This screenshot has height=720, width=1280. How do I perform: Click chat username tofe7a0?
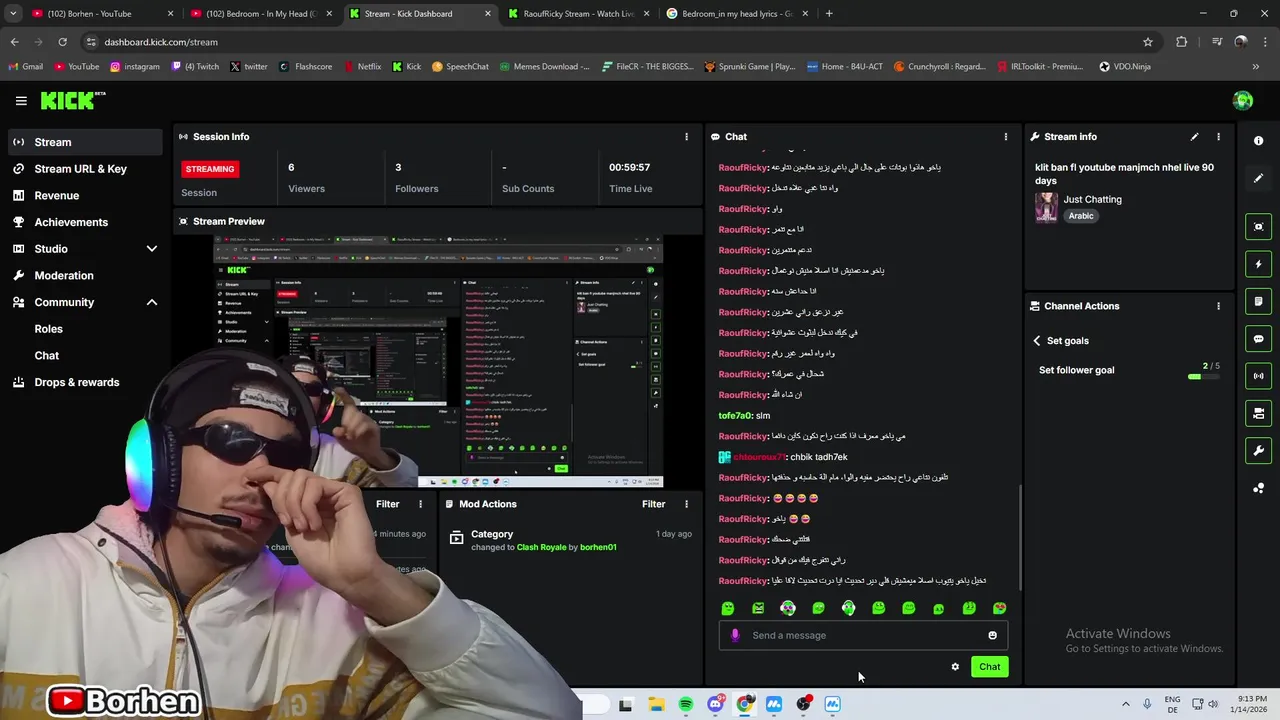(734, 416)
